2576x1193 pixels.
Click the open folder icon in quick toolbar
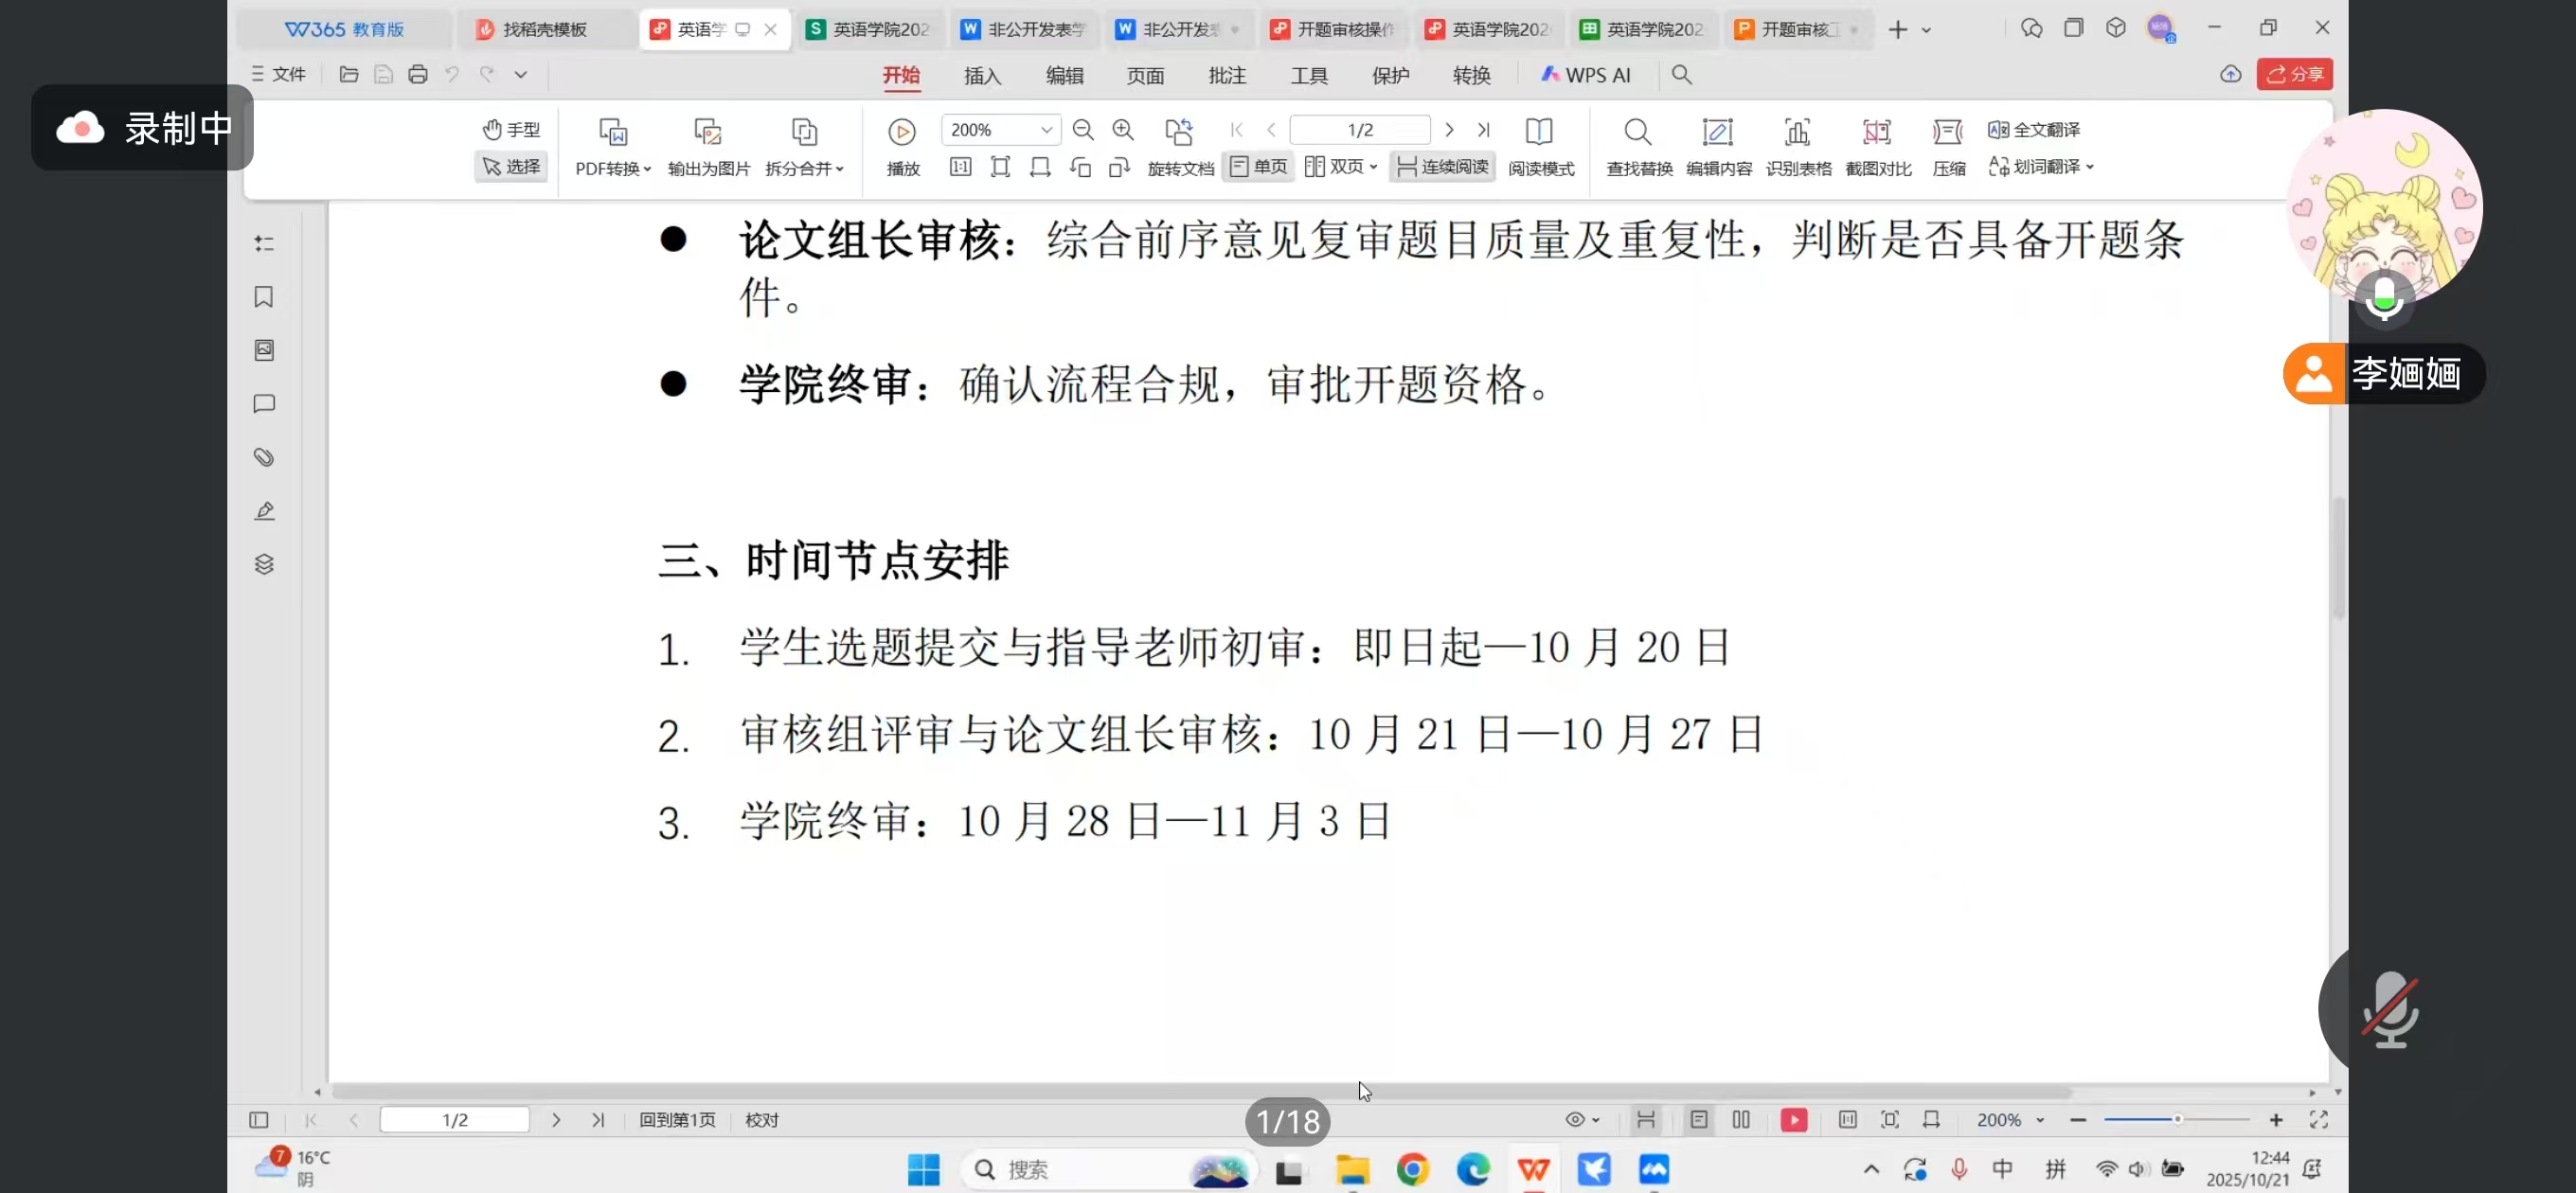click(x=349, y=74)
